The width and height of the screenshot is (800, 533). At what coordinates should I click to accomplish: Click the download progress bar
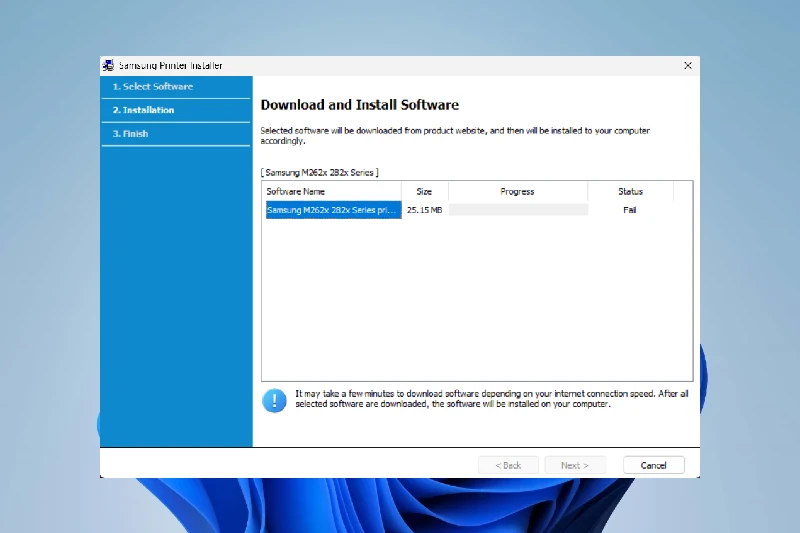pos(517,210)
